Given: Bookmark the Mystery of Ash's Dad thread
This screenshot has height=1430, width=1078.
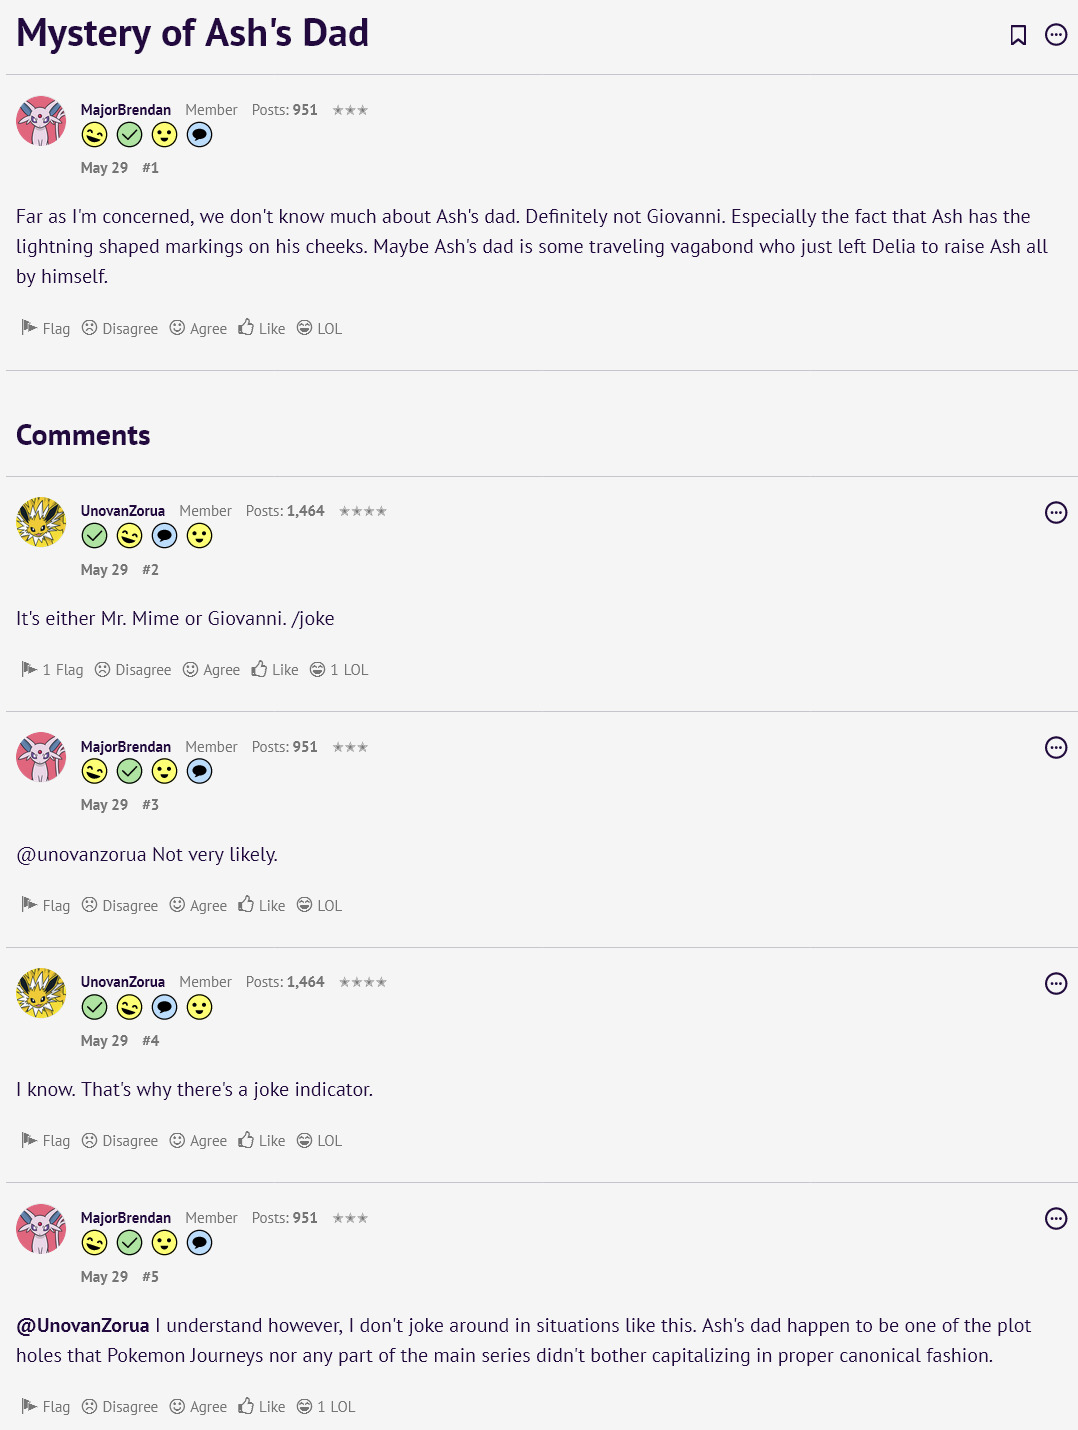Looking at the screenshot, I should tap(1018, 35).
